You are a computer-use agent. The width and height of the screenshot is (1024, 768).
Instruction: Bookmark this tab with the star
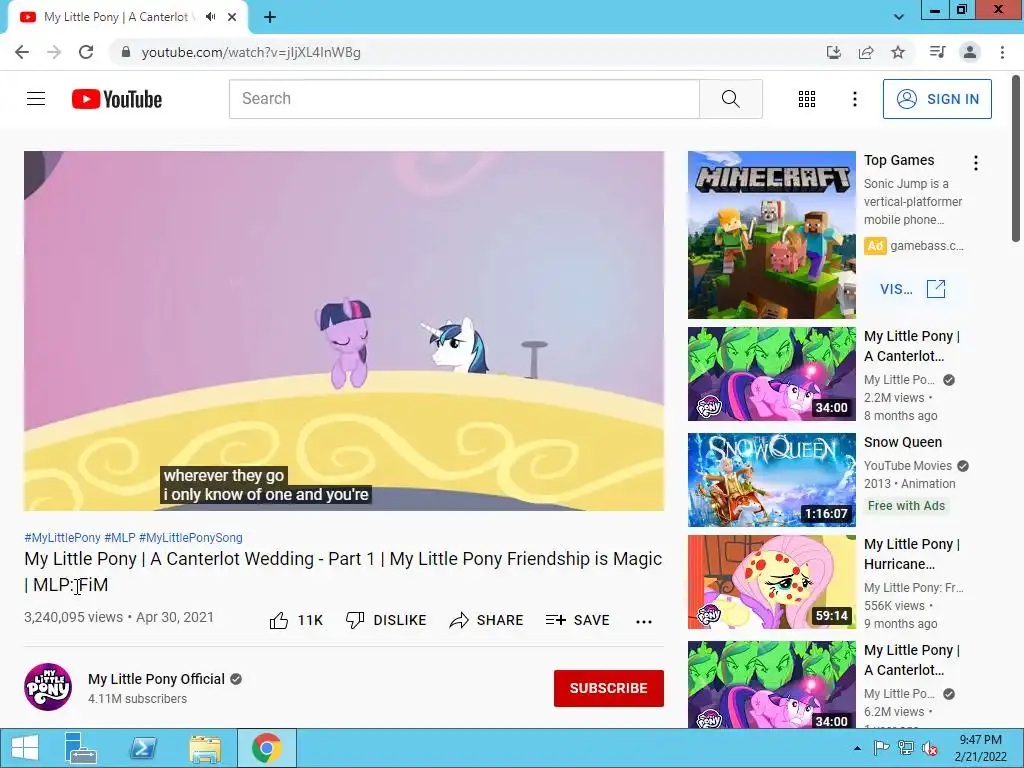pos(898,52)
